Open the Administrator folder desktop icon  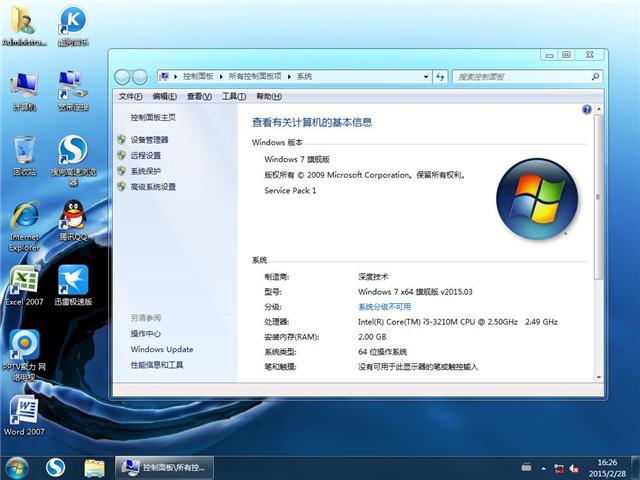click(x=24, y=26)
